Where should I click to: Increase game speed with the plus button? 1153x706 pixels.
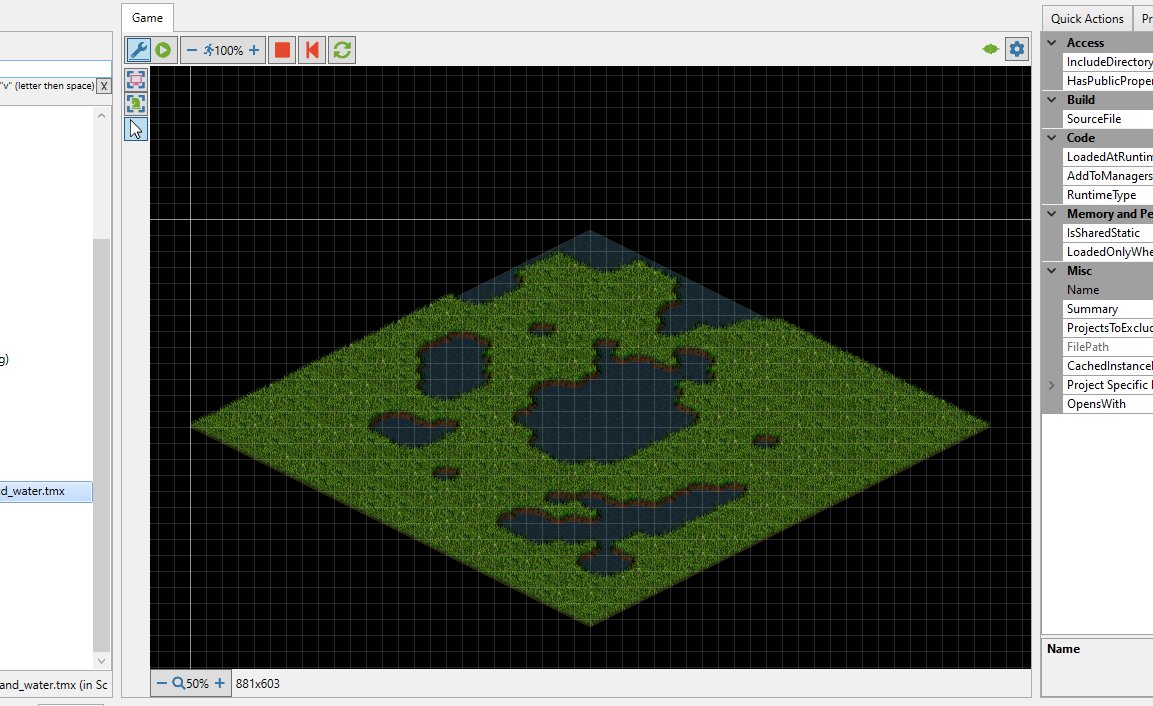click(x=254, y=50)
